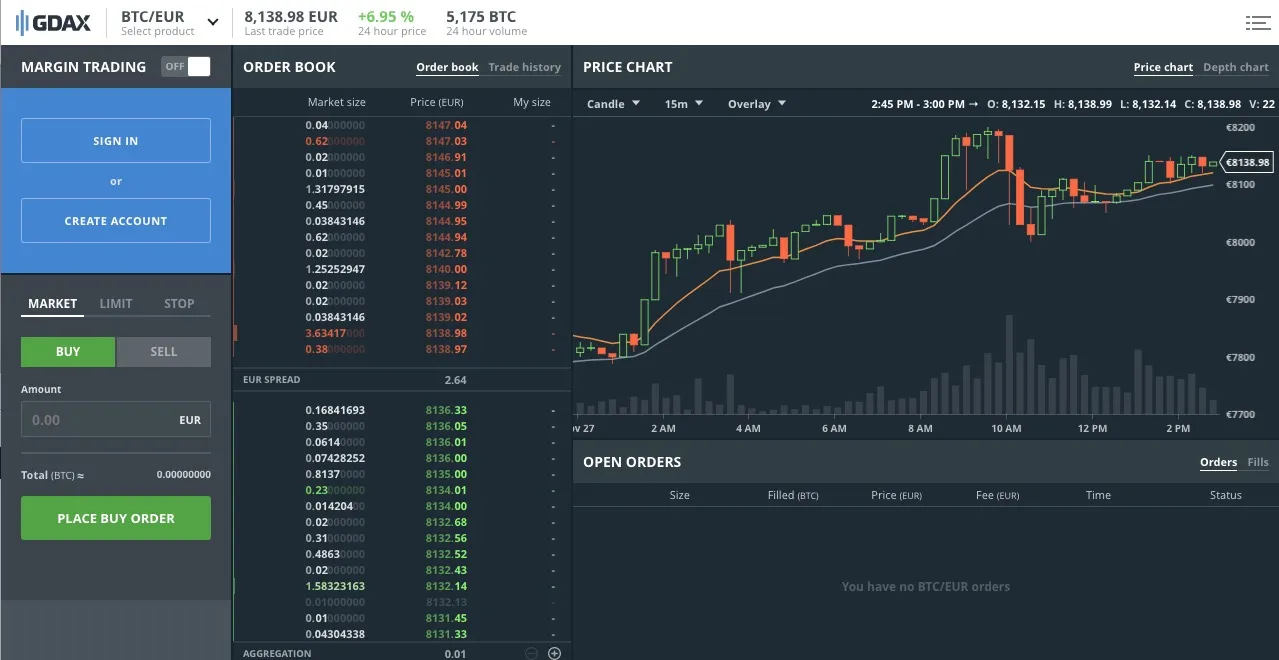This screenshot has height=660, width=1279.
Task: Click bid price 8132.14
Action: click(x=446, y=586)
